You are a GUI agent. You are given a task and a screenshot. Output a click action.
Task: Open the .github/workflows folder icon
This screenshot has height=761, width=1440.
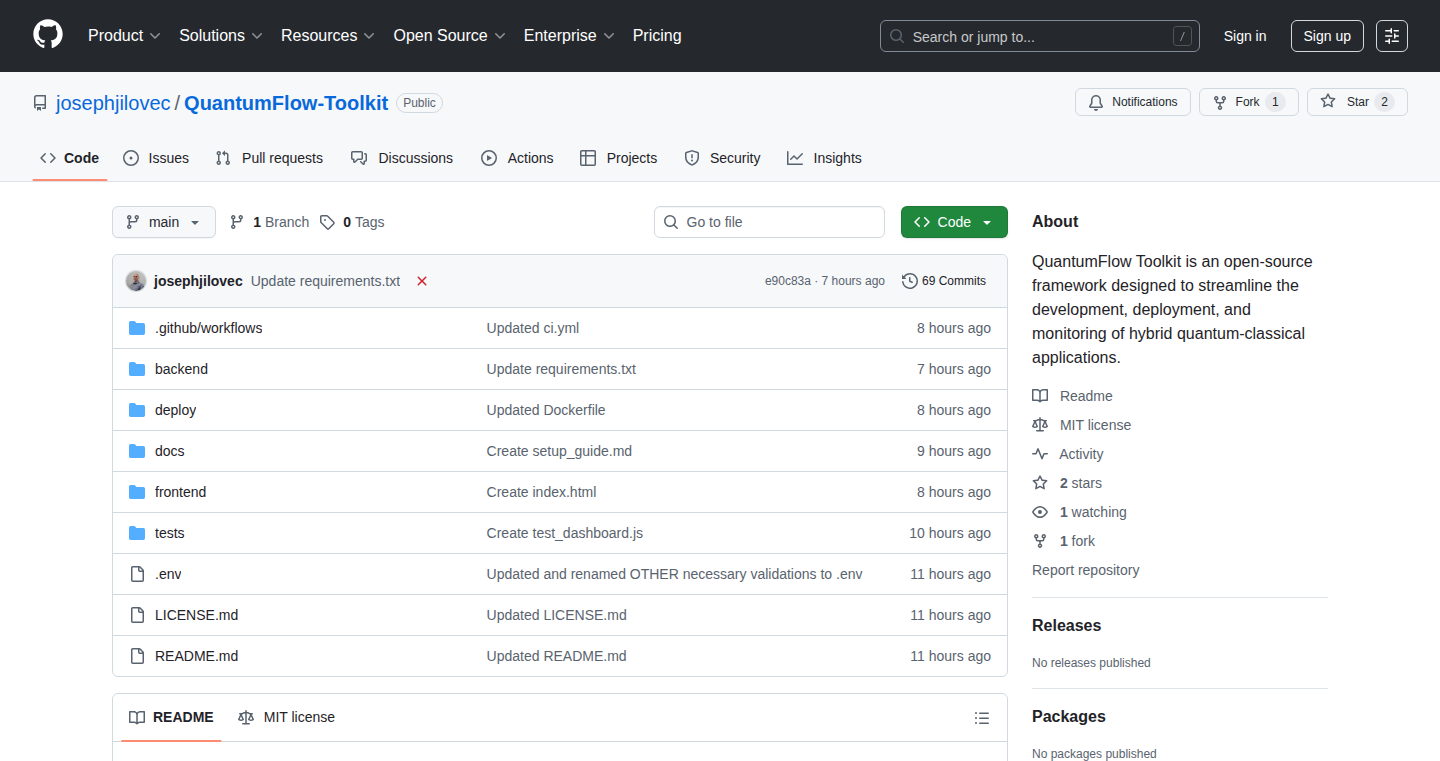(137, 328)
